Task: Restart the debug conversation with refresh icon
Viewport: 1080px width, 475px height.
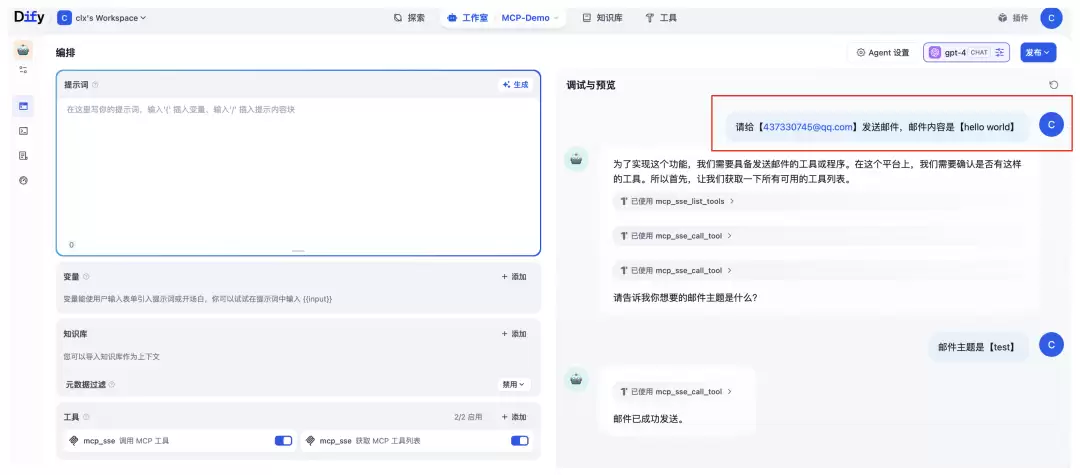Action: (1053, 85)
